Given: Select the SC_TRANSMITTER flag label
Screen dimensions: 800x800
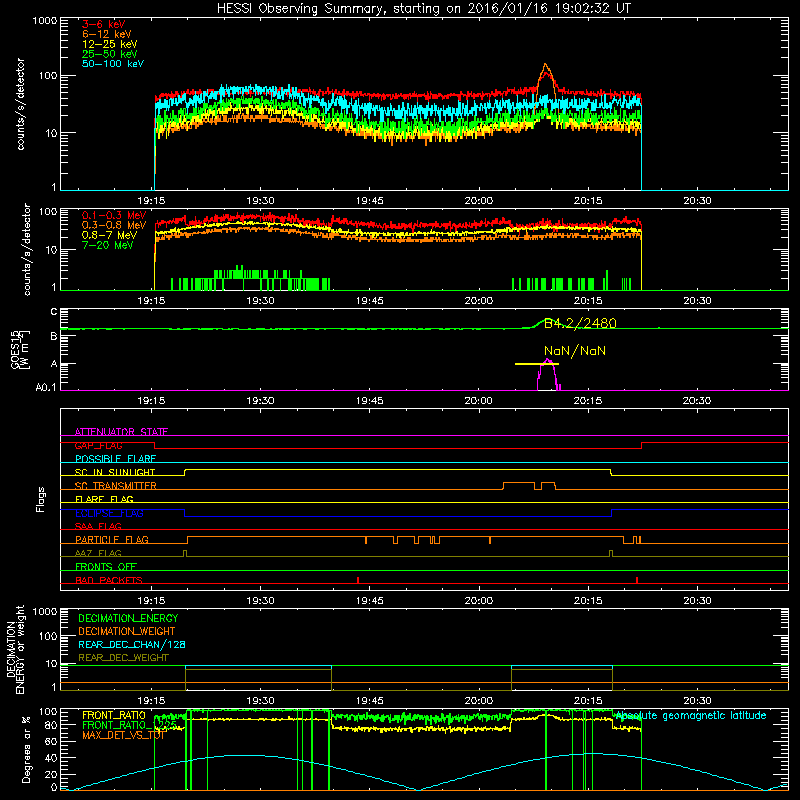Looking at the screenshot, I should coord(116,486).
